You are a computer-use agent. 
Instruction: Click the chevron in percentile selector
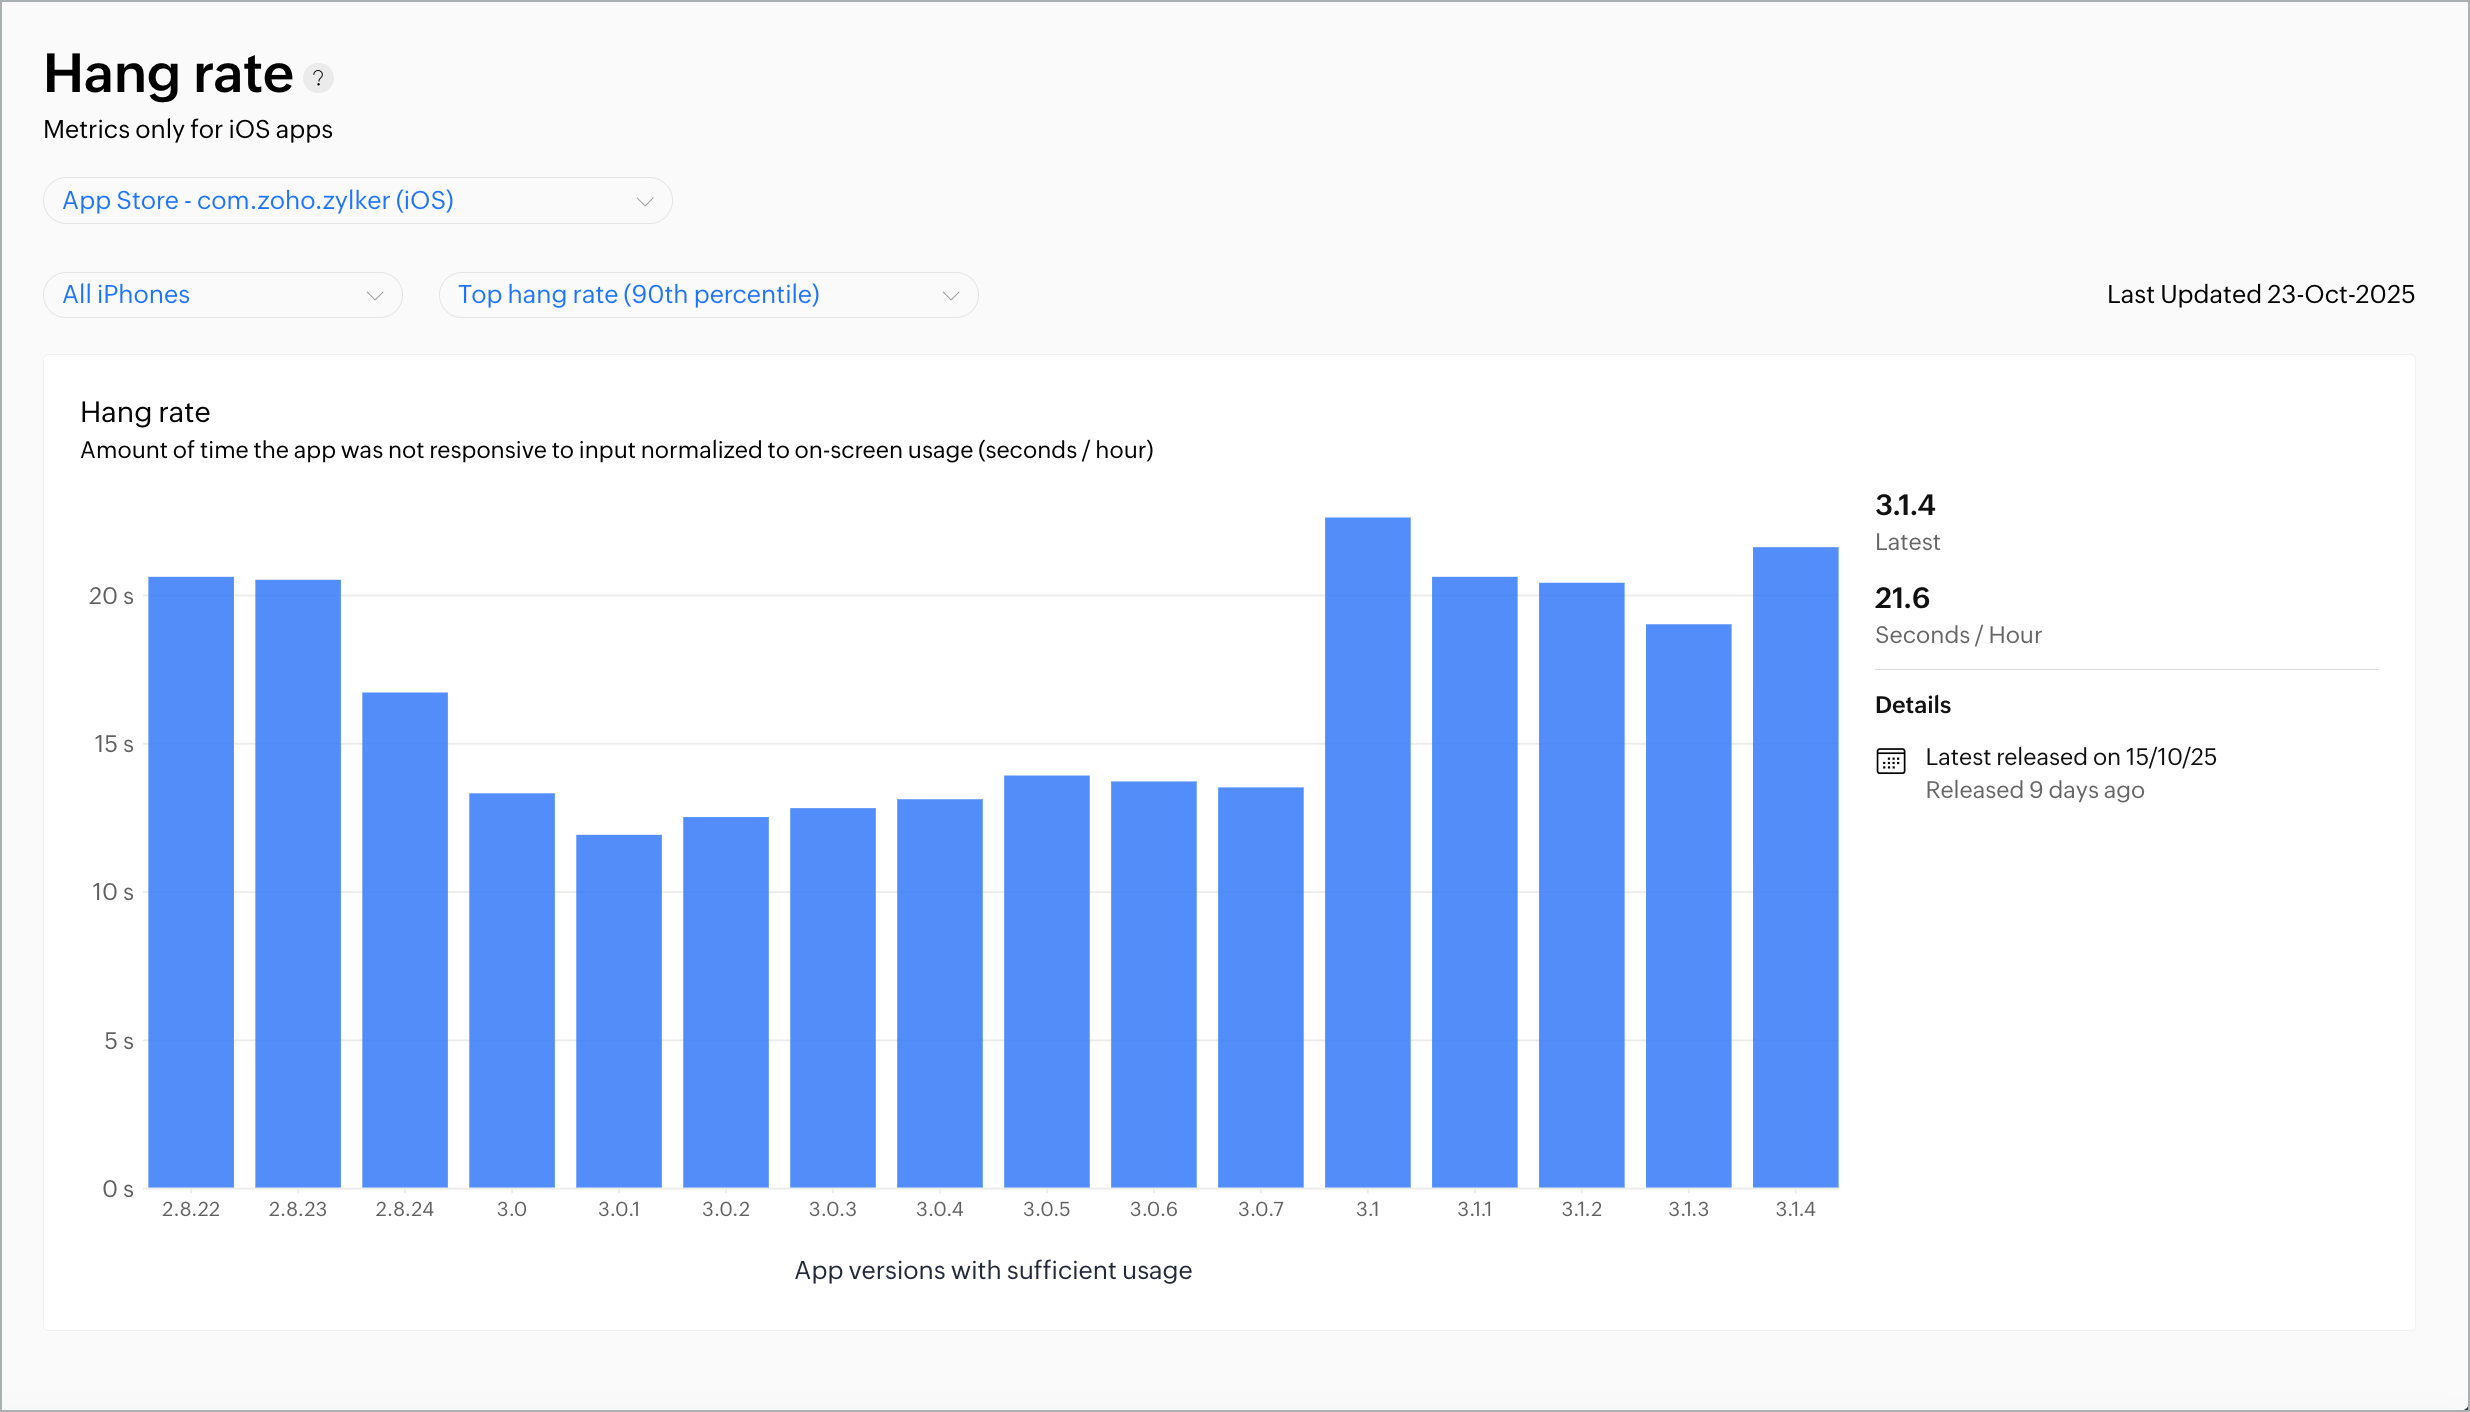(951, 296)
